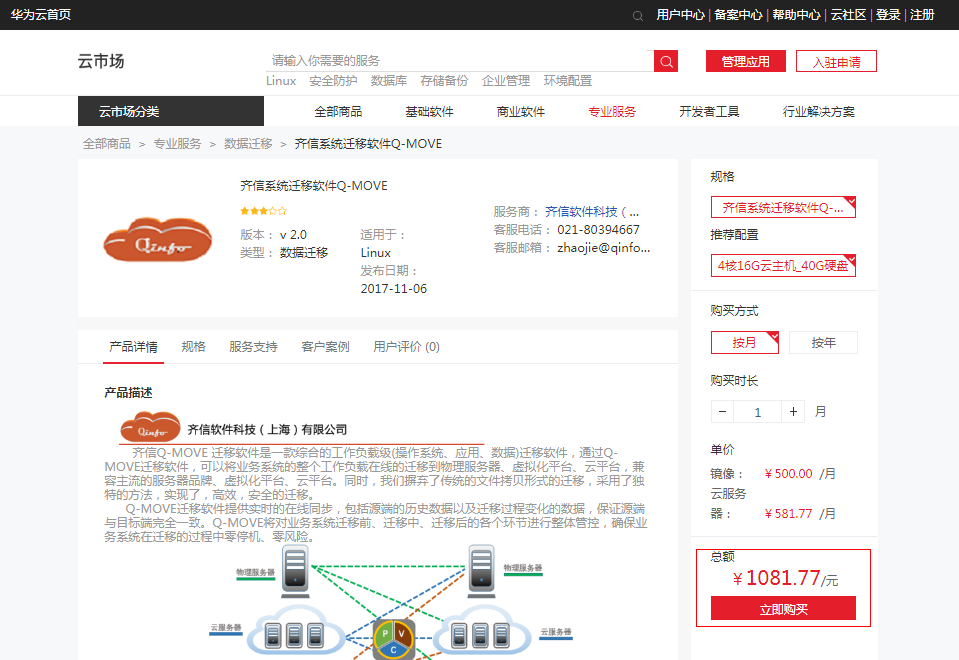
Task: Click the left physical server icon in diagram
Action: pos(295,571)
